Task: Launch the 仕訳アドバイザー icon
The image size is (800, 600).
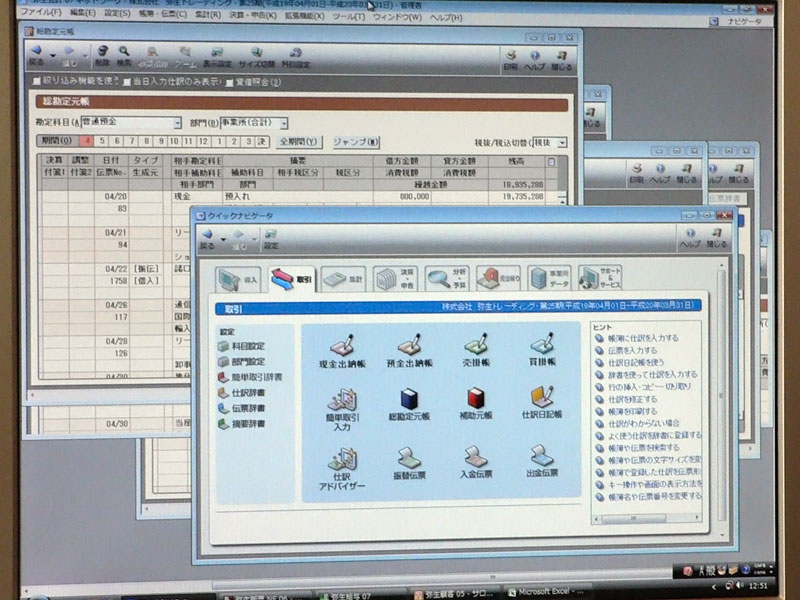Action: (x=342, y=469)
